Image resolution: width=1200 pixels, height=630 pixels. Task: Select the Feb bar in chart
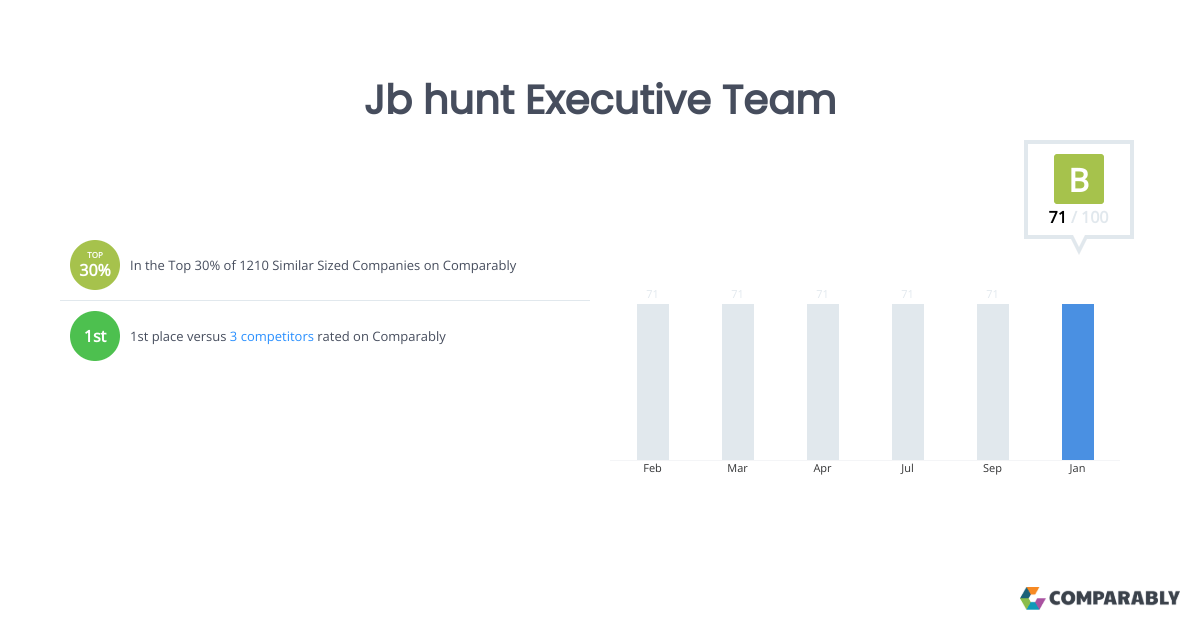click(652, 381)
